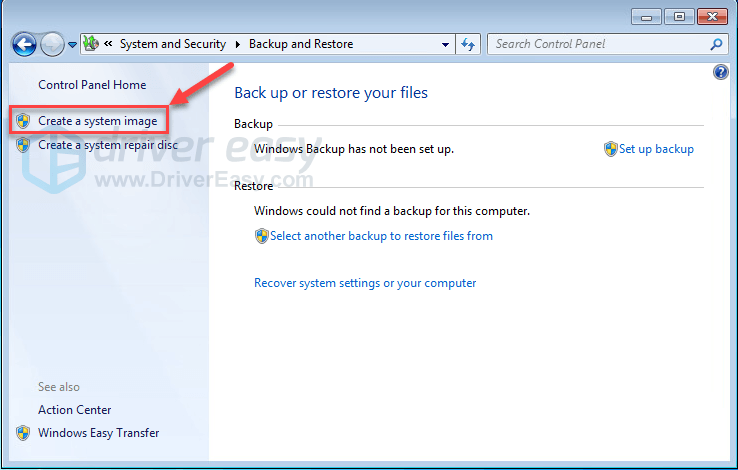Click shield icon next to Set up backup
The width and height of the screenshot is (738, 470).
pos(610,149)
